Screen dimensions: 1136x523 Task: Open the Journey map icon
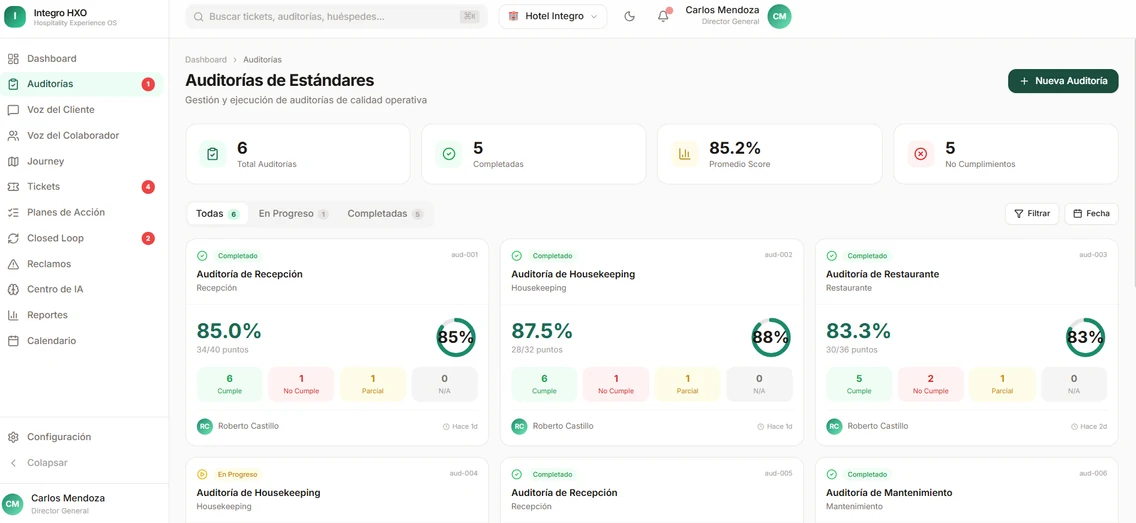pyautogui.click(x=13, y=162)
